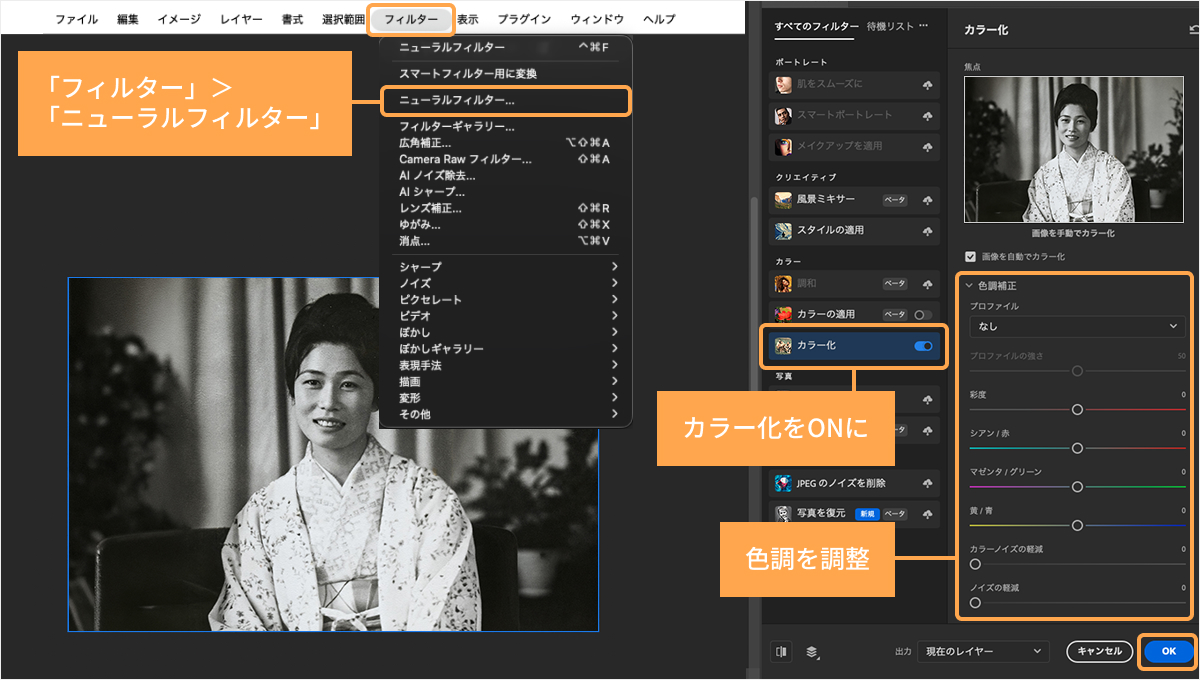The width and height of the screenshot is (1200, 680).
Task: Choose ニューラルフィルター... from the フィルター menu
Action: [457, 101]
